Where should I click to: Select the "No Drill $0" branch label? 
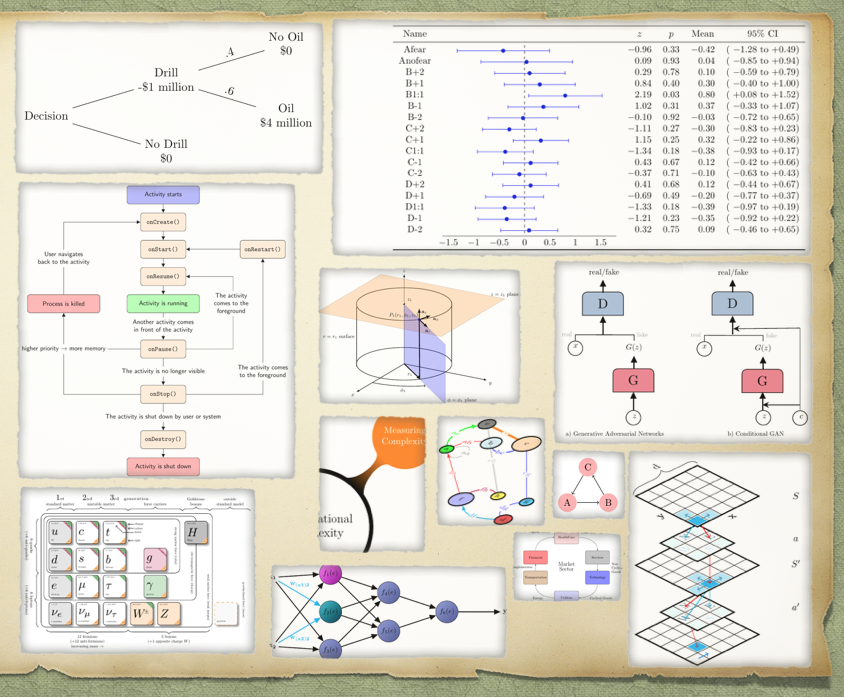click(x=166, y=151)
